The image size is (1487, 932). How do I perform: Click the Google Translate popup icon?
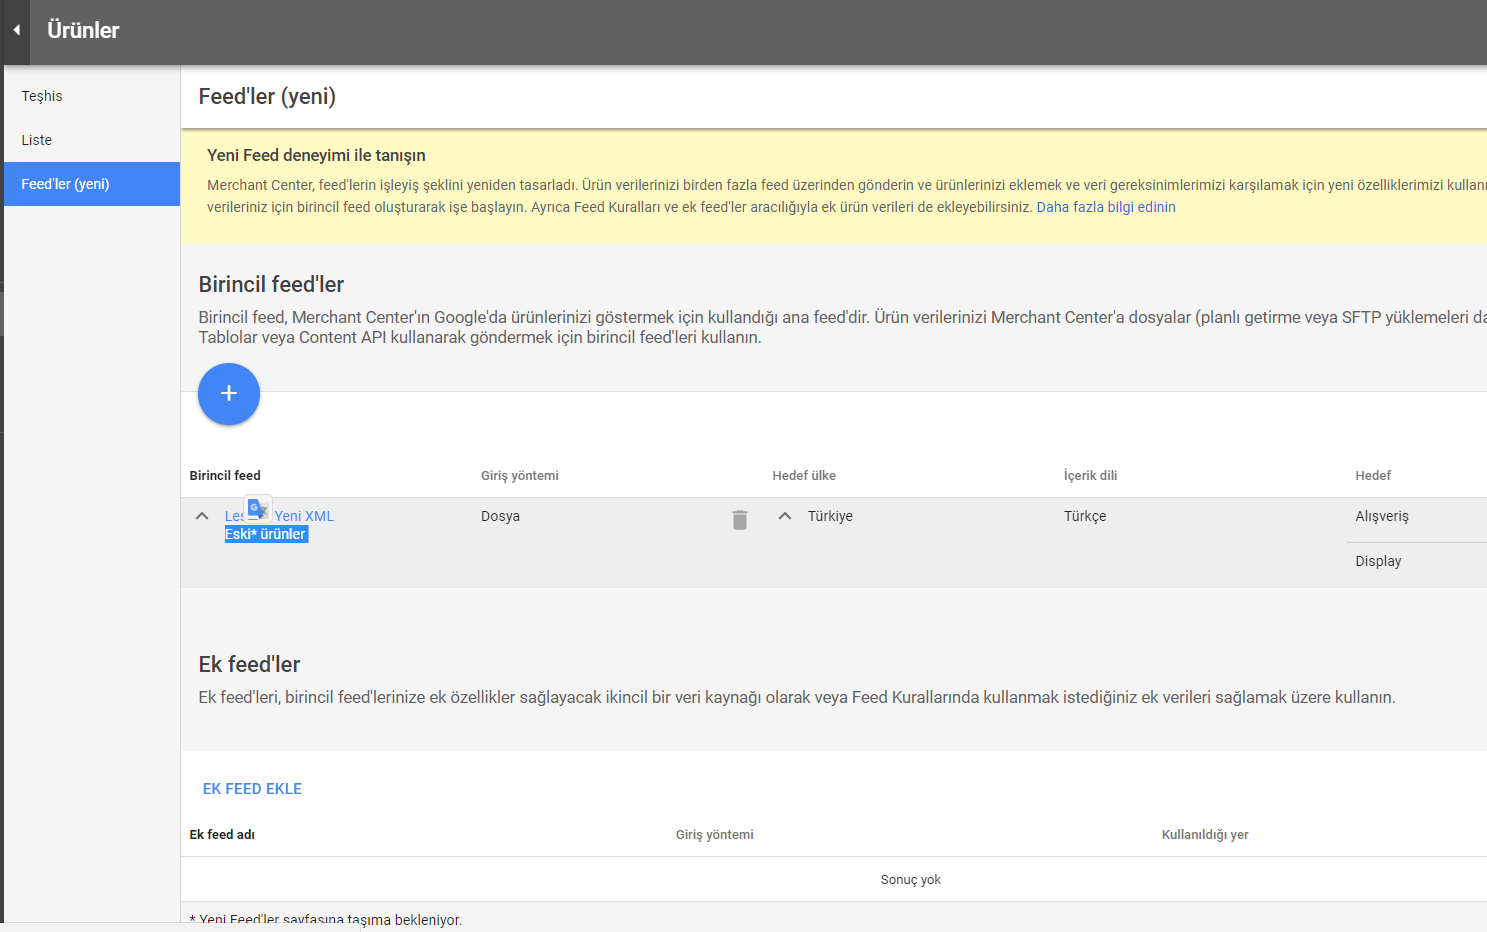[257, 508]
